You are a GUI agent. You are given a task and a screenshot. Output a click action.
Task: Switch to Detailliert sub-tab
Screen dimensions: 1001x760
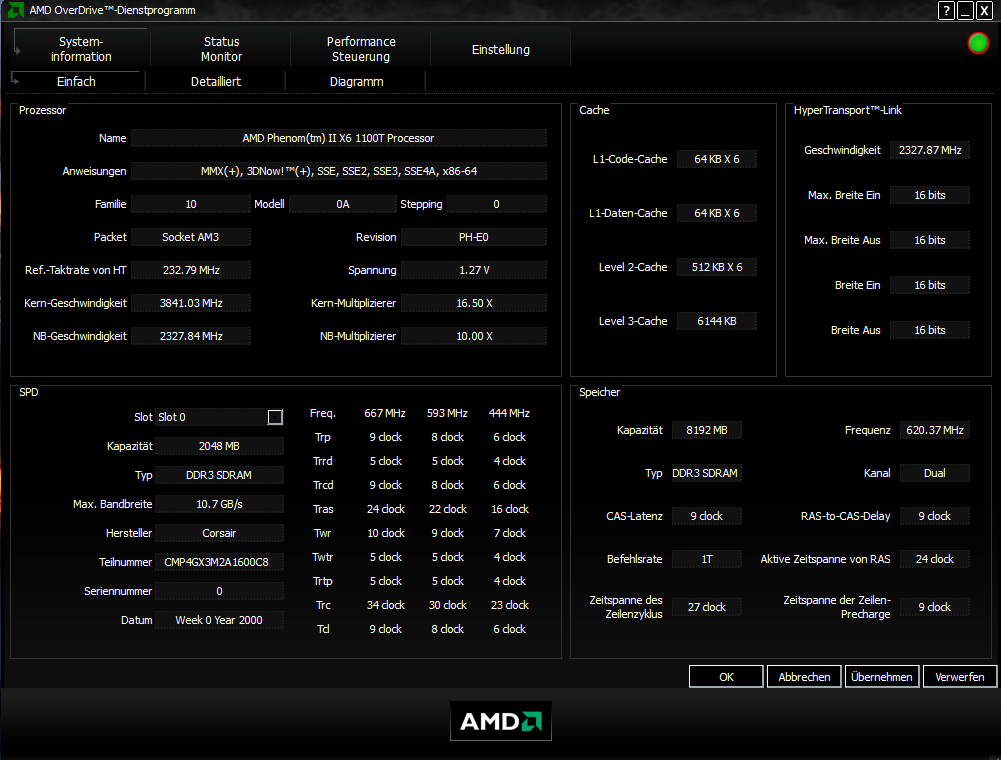(x=216, y=82)
